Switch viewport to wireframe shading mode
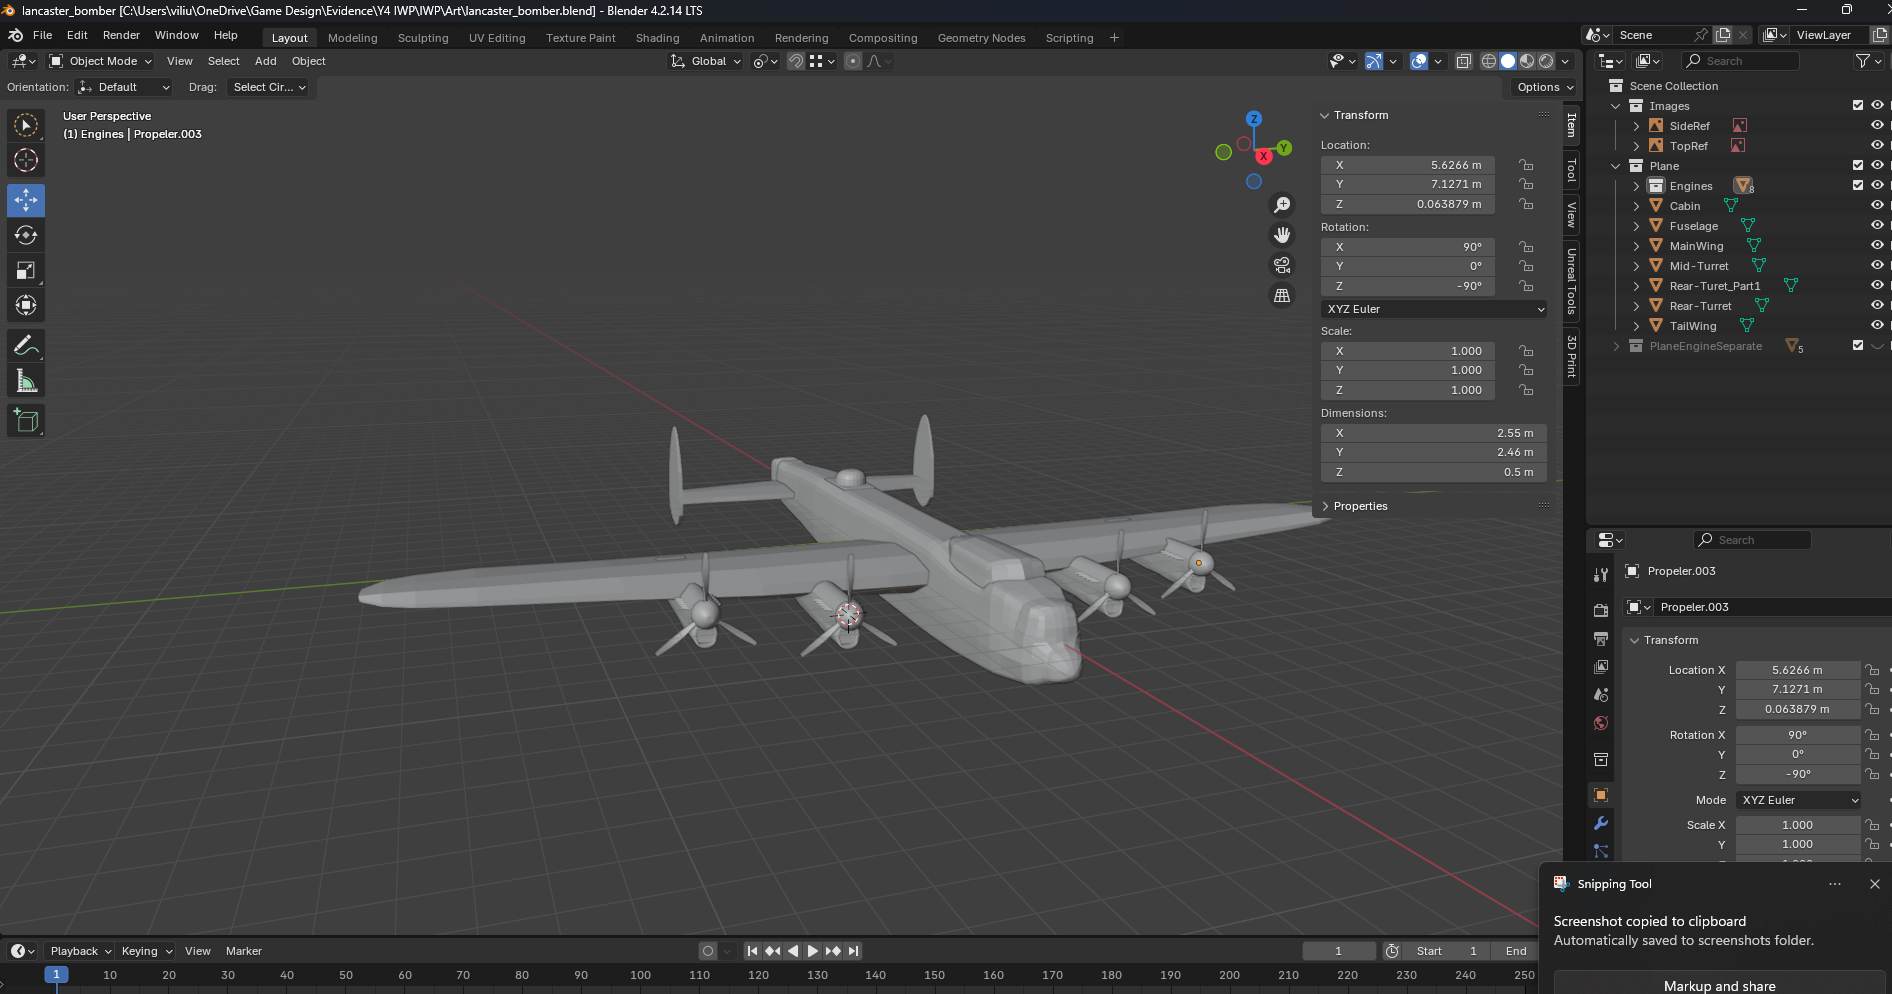 point(1491,61)
